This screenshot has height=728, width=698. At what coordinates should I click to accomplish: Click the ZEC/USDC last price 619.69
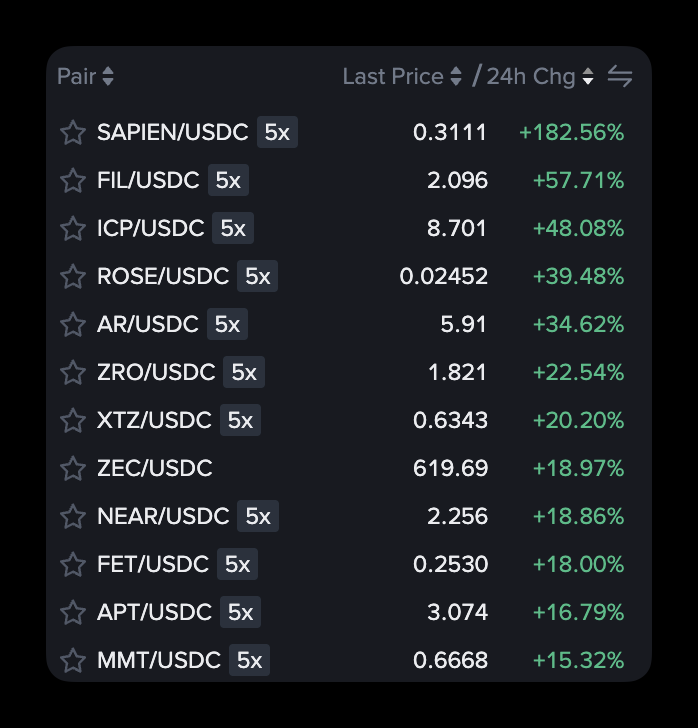[x=450, y=469]
